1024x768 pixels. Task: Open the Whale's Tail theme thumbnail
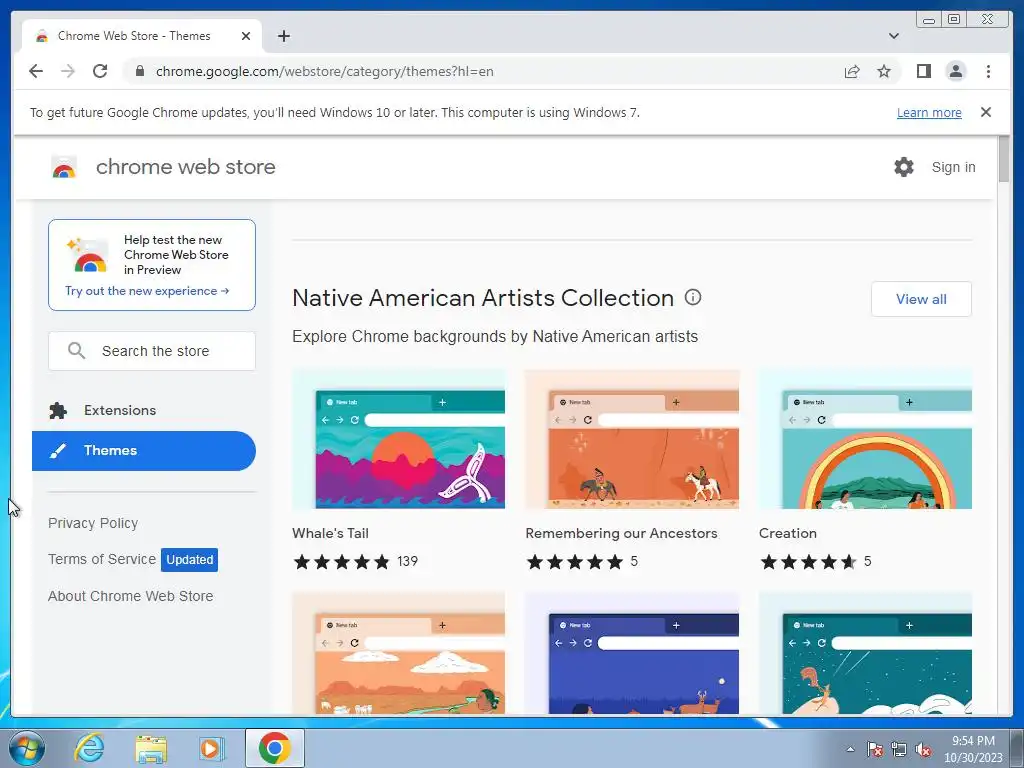click(x=398, y=440)
